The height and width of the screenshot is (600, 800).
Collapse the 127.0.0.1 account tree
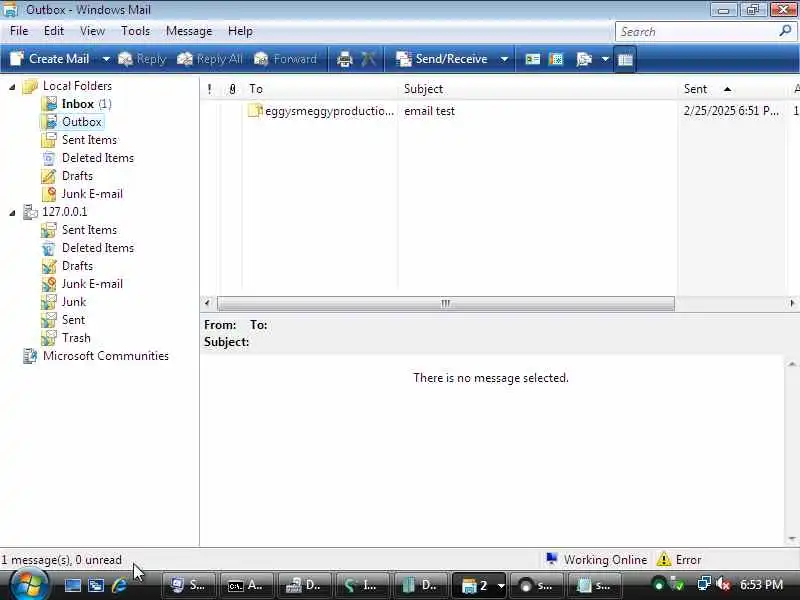tap(12, 213)
